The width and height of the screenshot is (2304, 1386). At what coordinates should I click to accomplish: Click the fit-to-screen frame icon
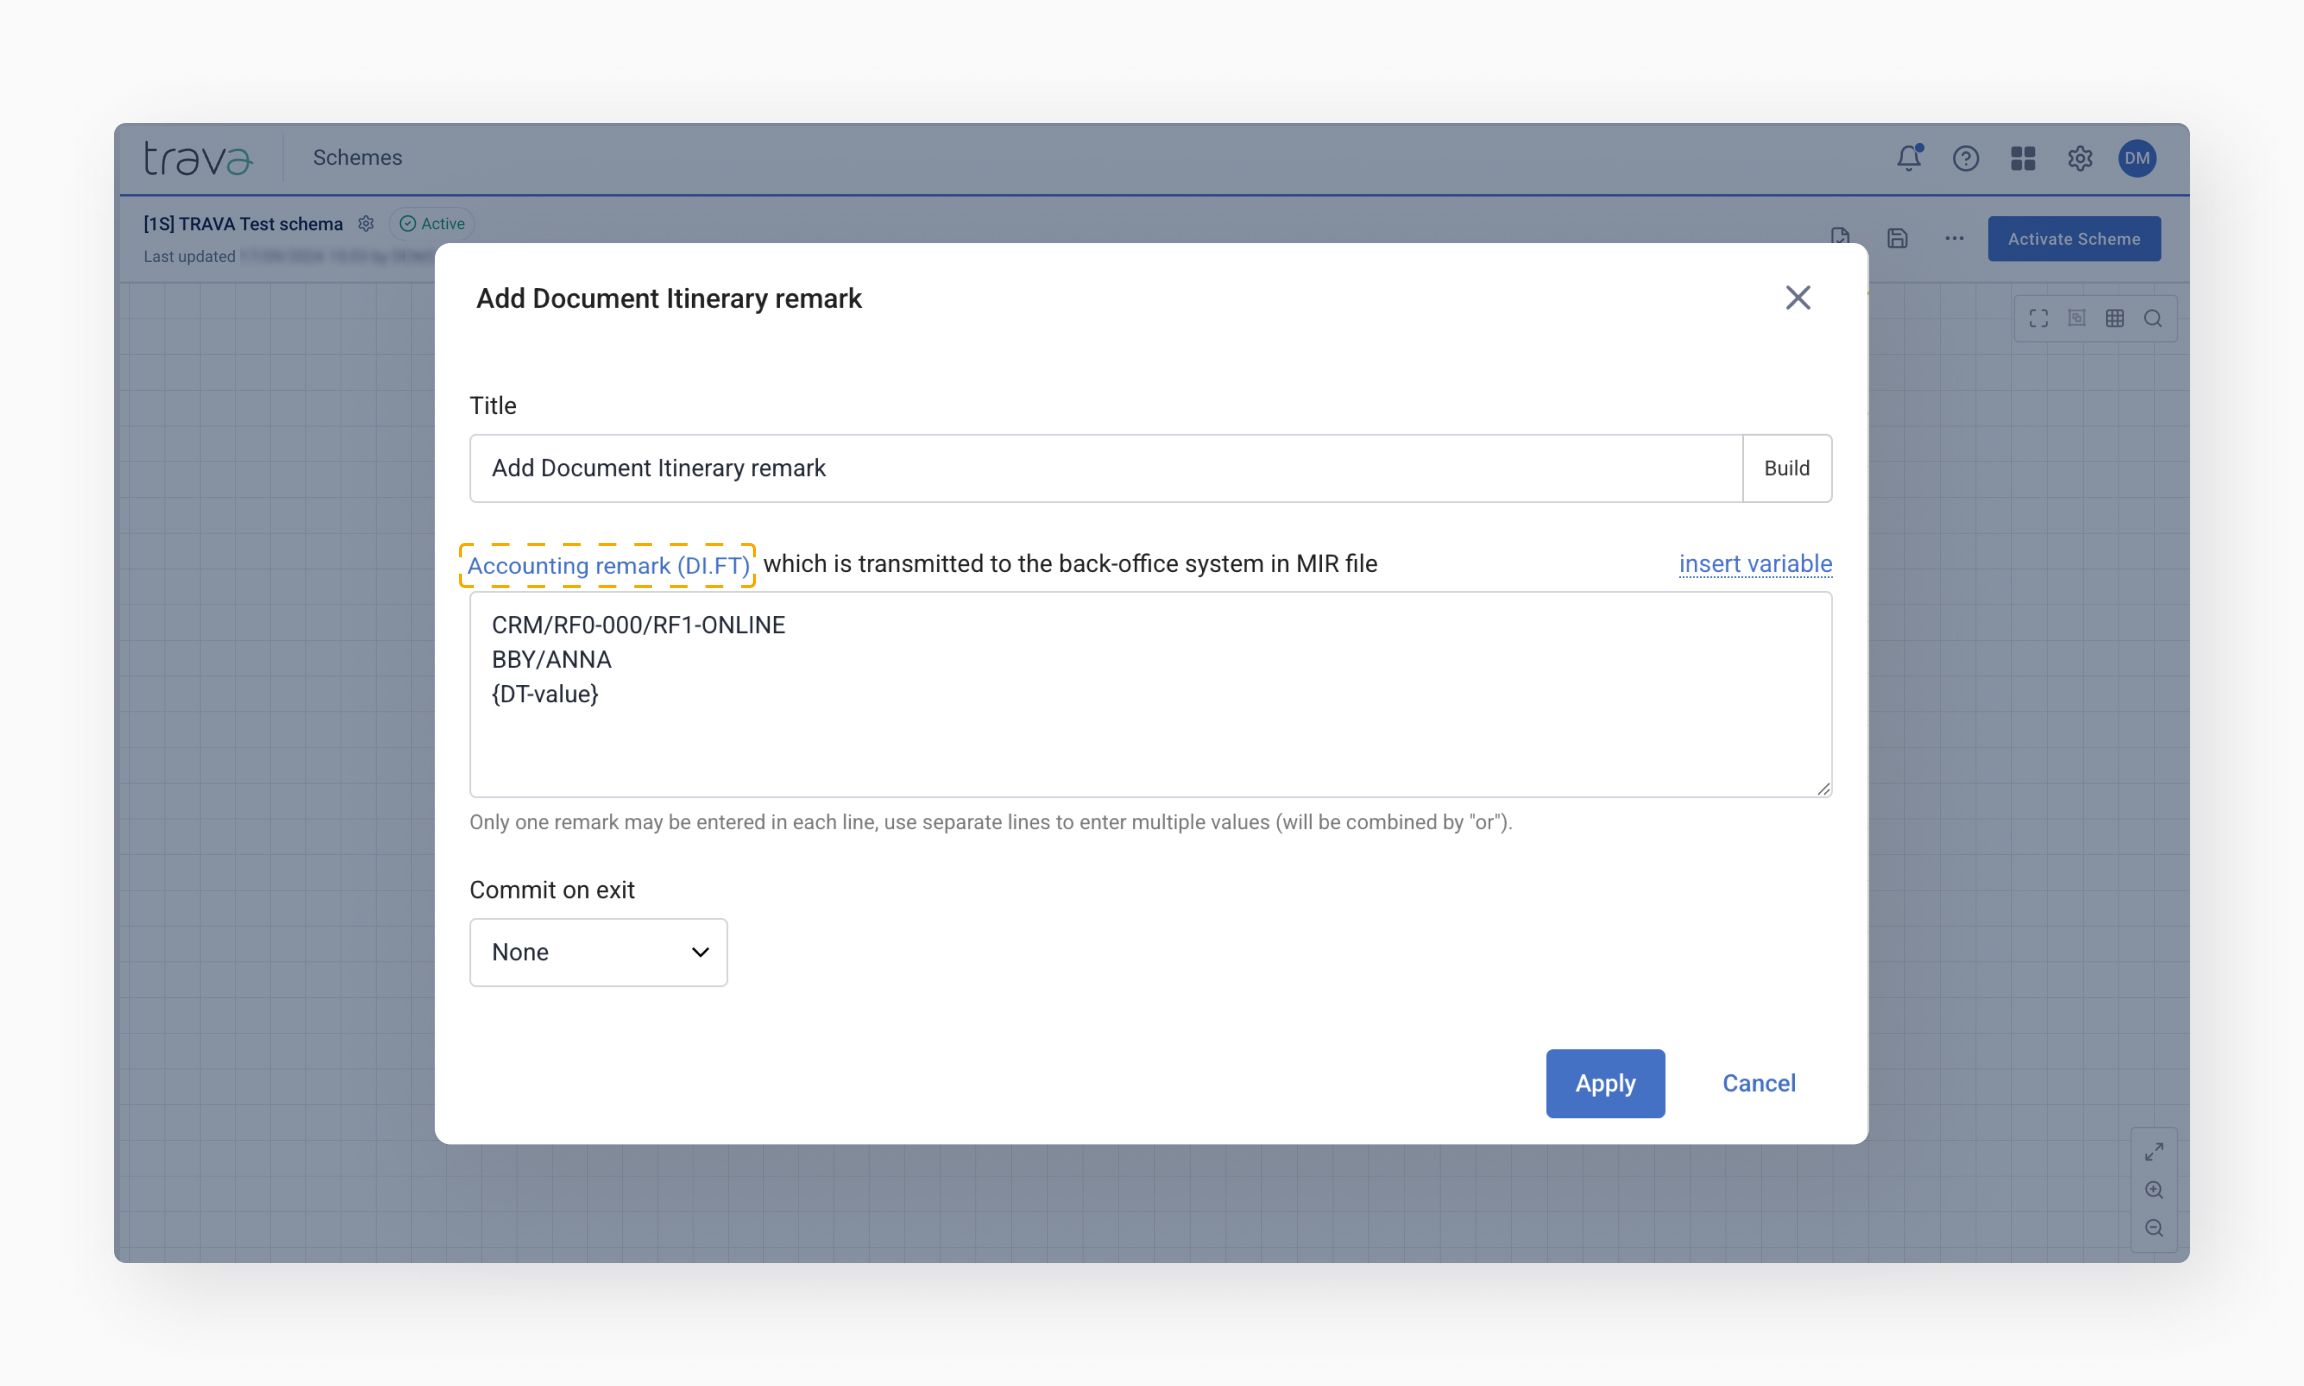(2038, 318)
